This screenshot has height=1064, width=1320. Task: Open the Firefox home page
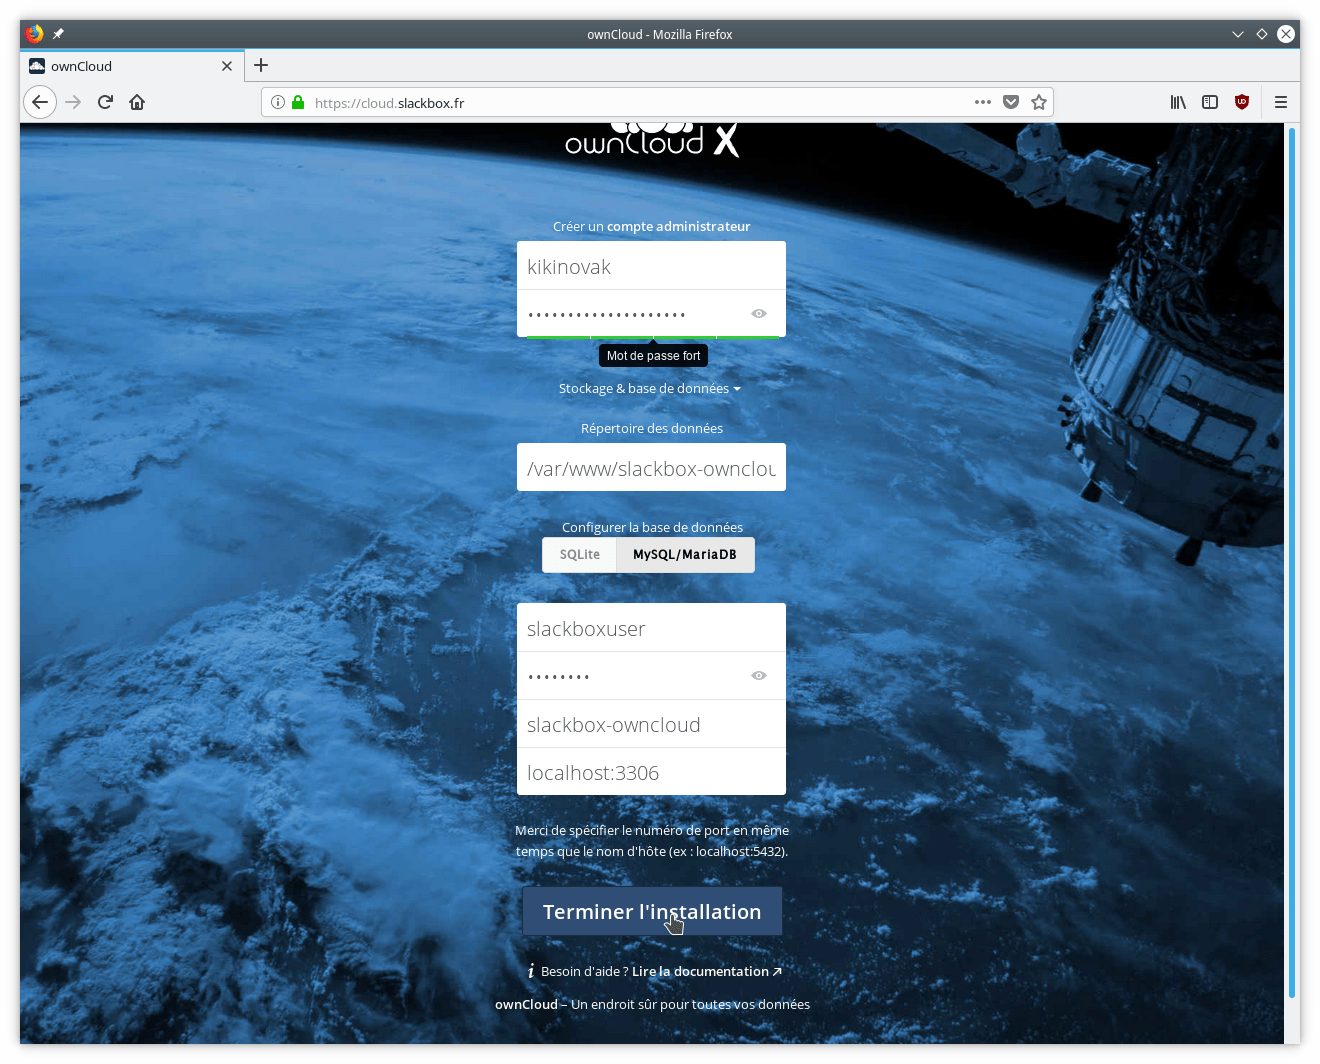137,102
